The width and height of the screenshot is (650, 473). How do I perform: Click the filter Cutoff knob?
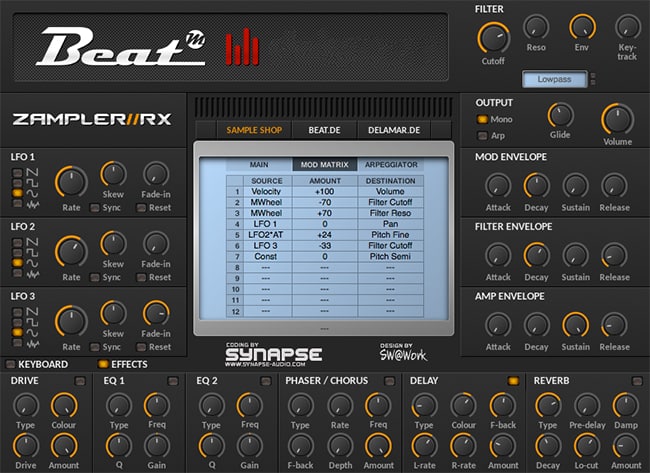pyautogui.click(x=493, y=38)
